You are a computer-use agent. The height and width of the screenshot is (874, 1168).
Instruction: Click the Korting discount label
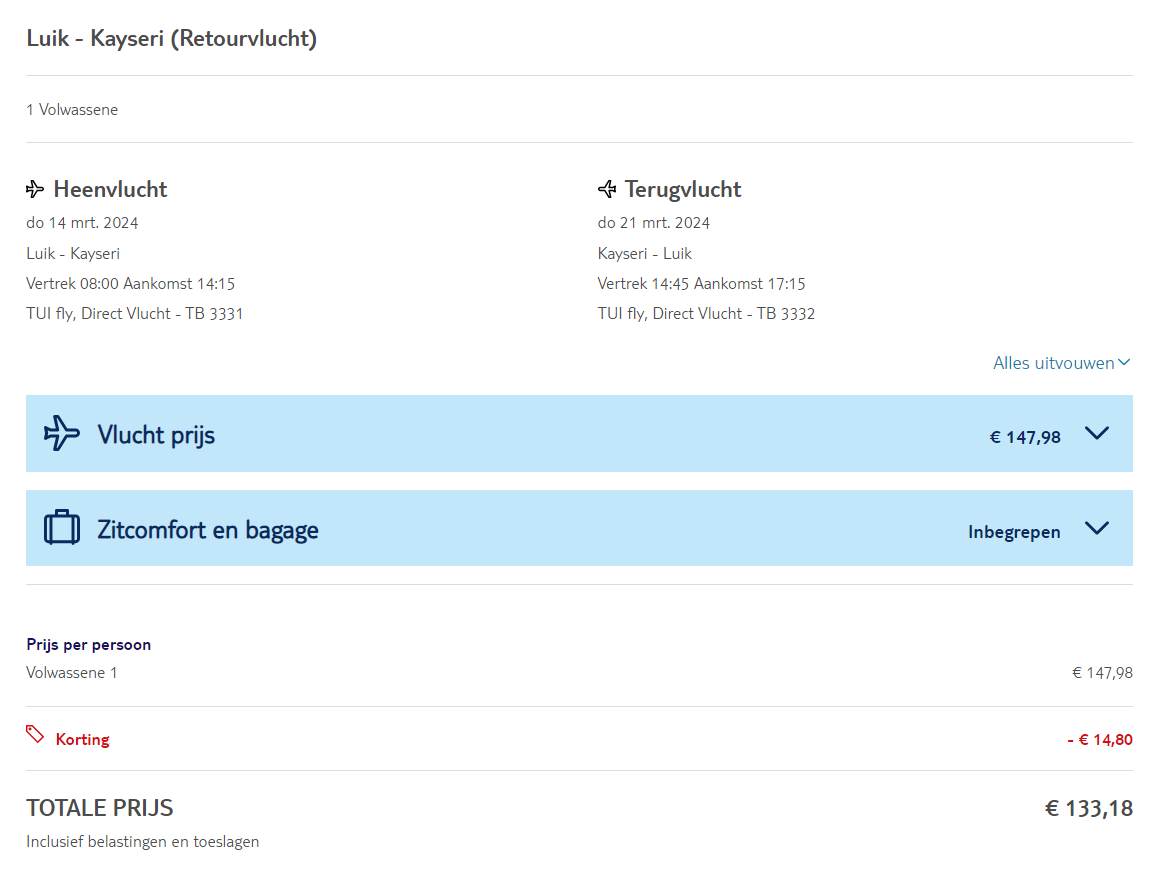[x=83, y=740]
